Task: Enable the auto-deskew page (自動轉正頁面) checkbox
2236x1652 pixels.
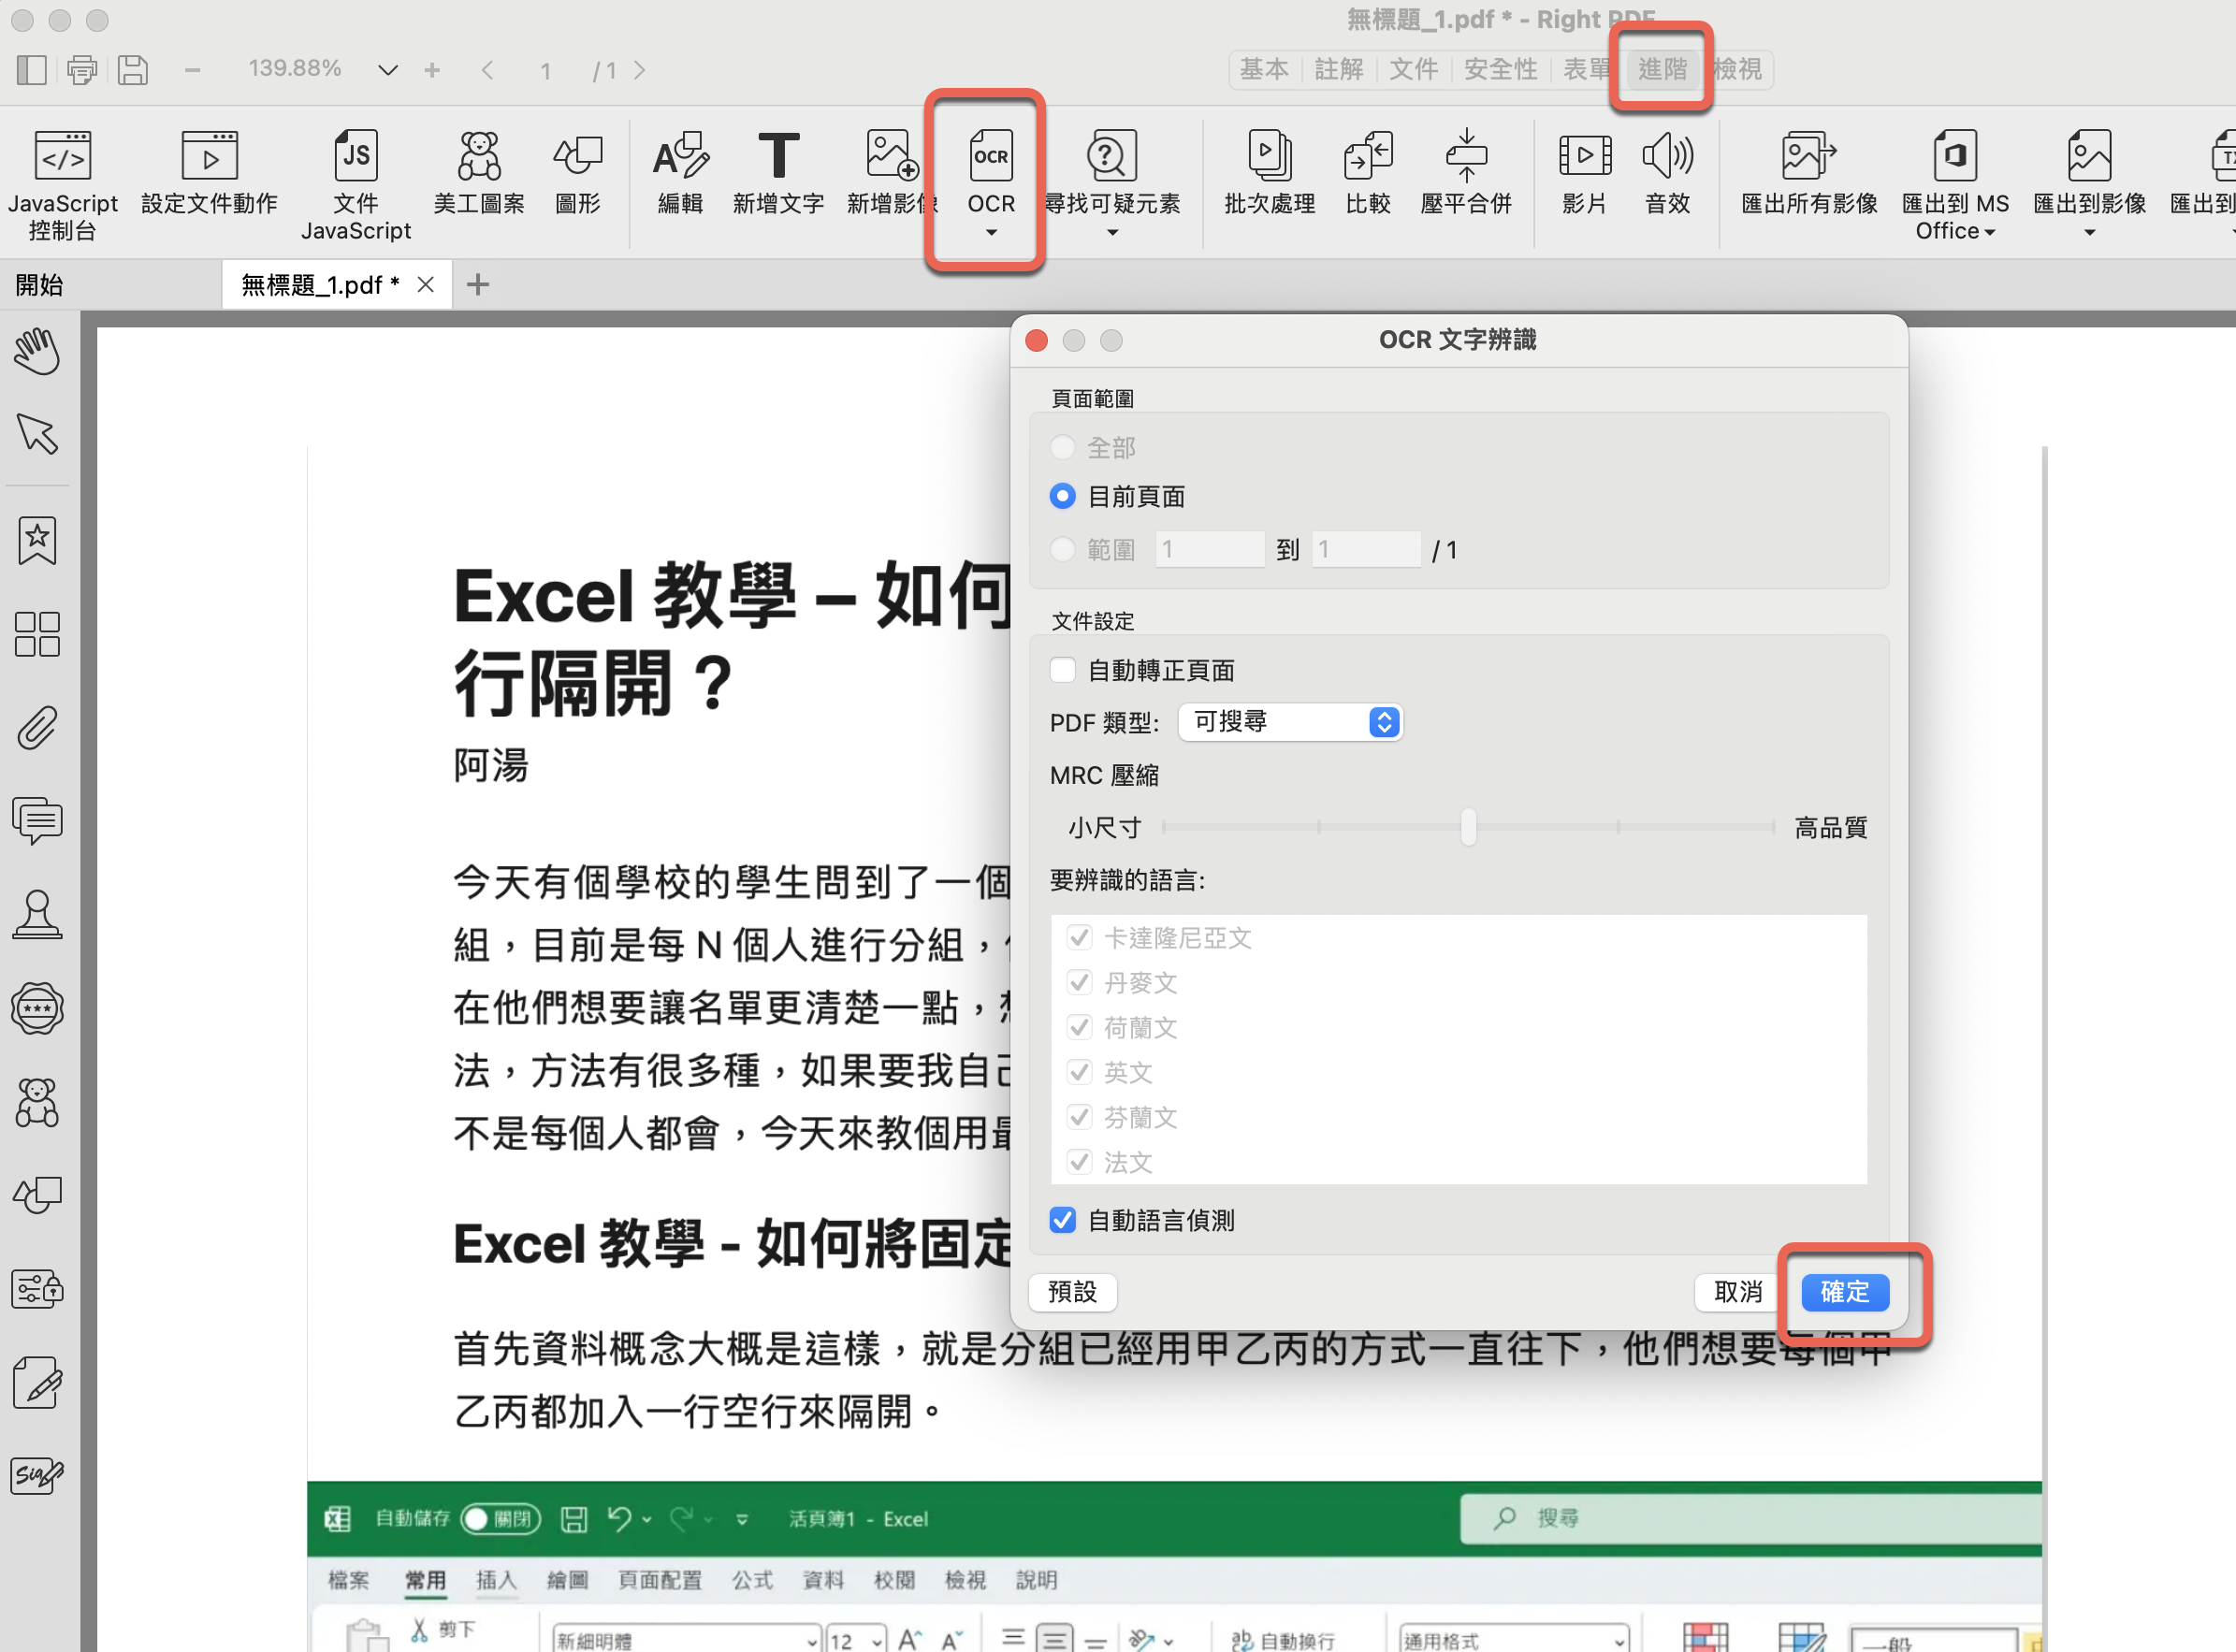Action: click(x=1063, y=670)
